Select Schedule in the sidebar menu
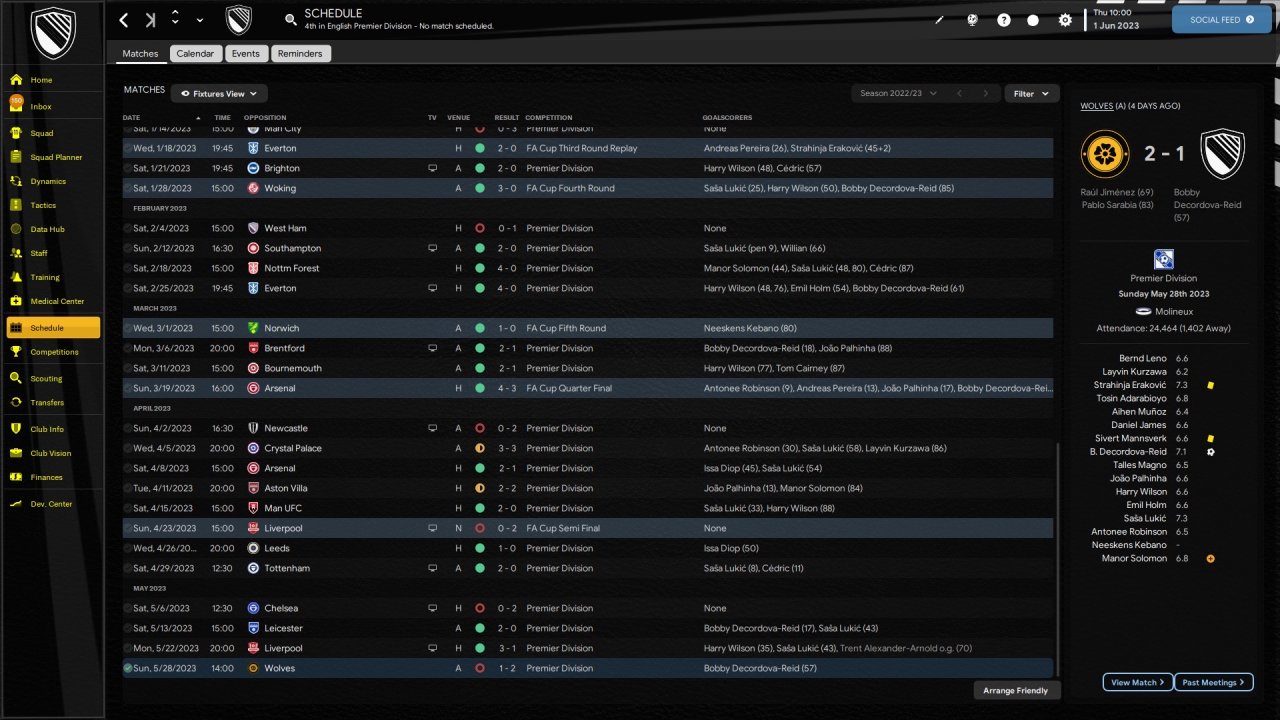Image resolution: width=1280 pixels, height=720 pixels. tap(53, 327)
